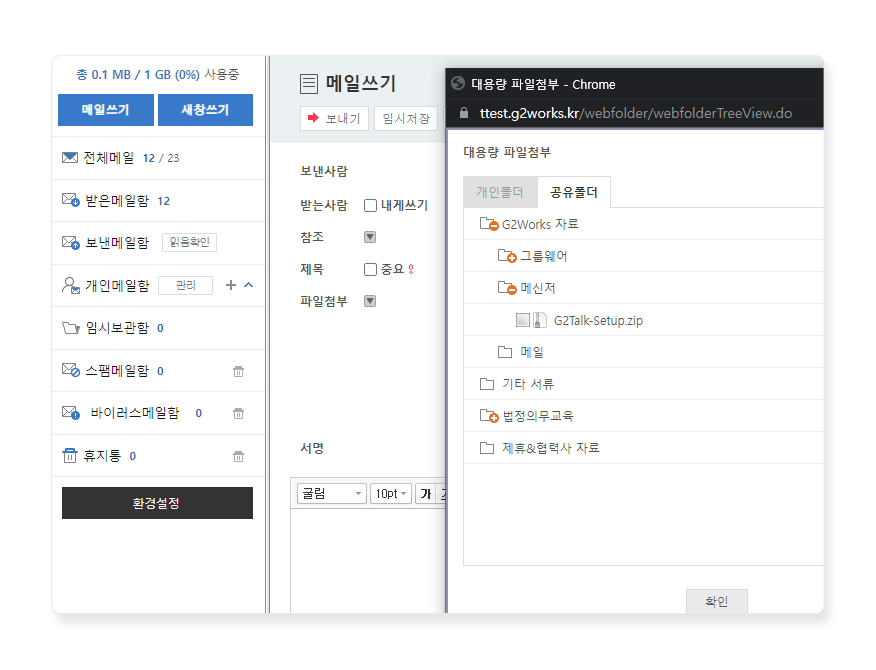Collapse the 메신저 folder

click(507, 288)
